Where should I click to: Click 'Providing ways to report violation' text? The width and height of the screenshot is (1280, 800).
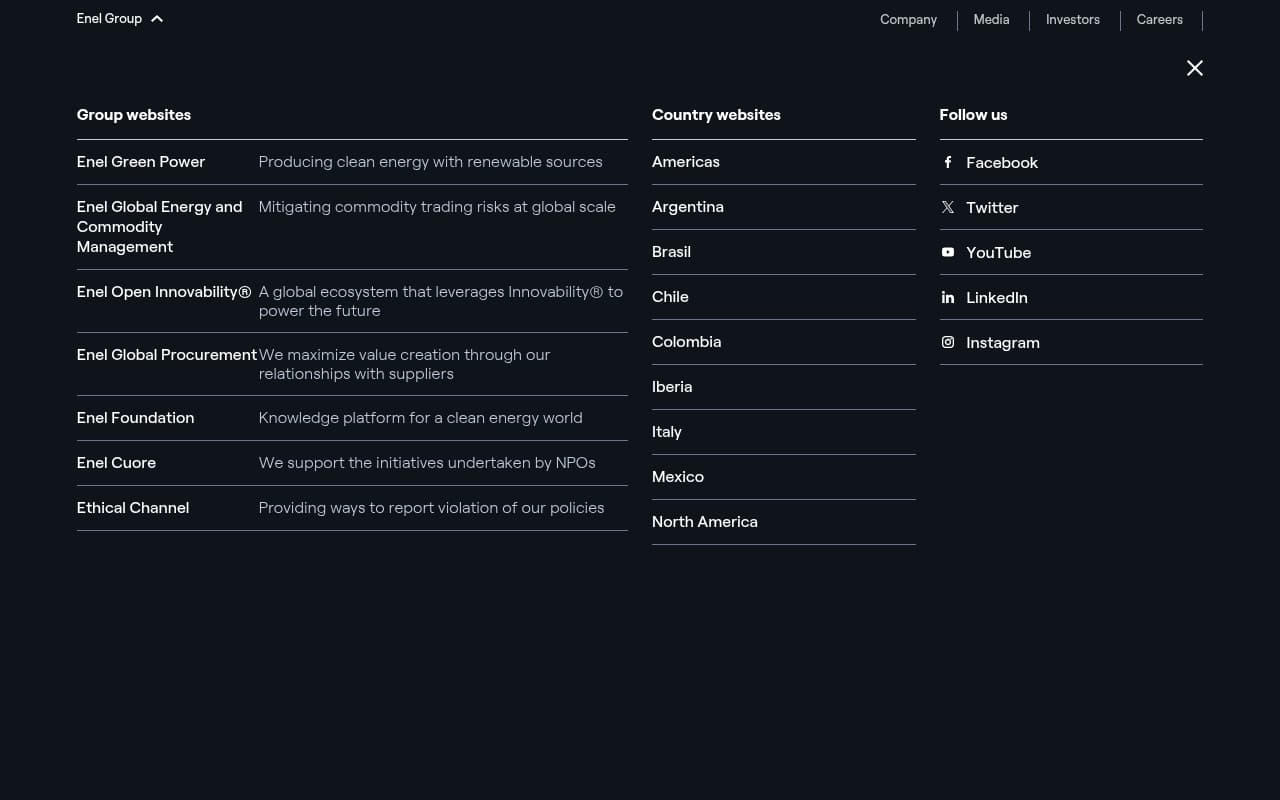[432, 508]
